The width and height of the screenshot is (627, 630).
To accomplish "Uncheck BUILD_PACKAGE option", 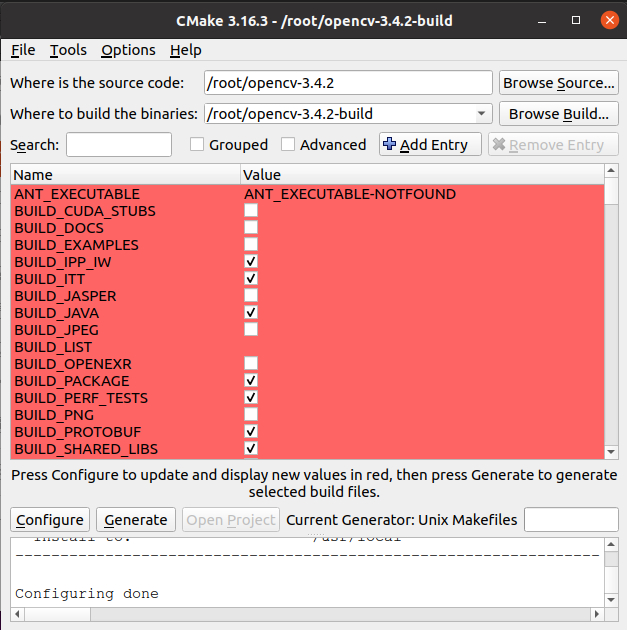I will click(251, 380).
